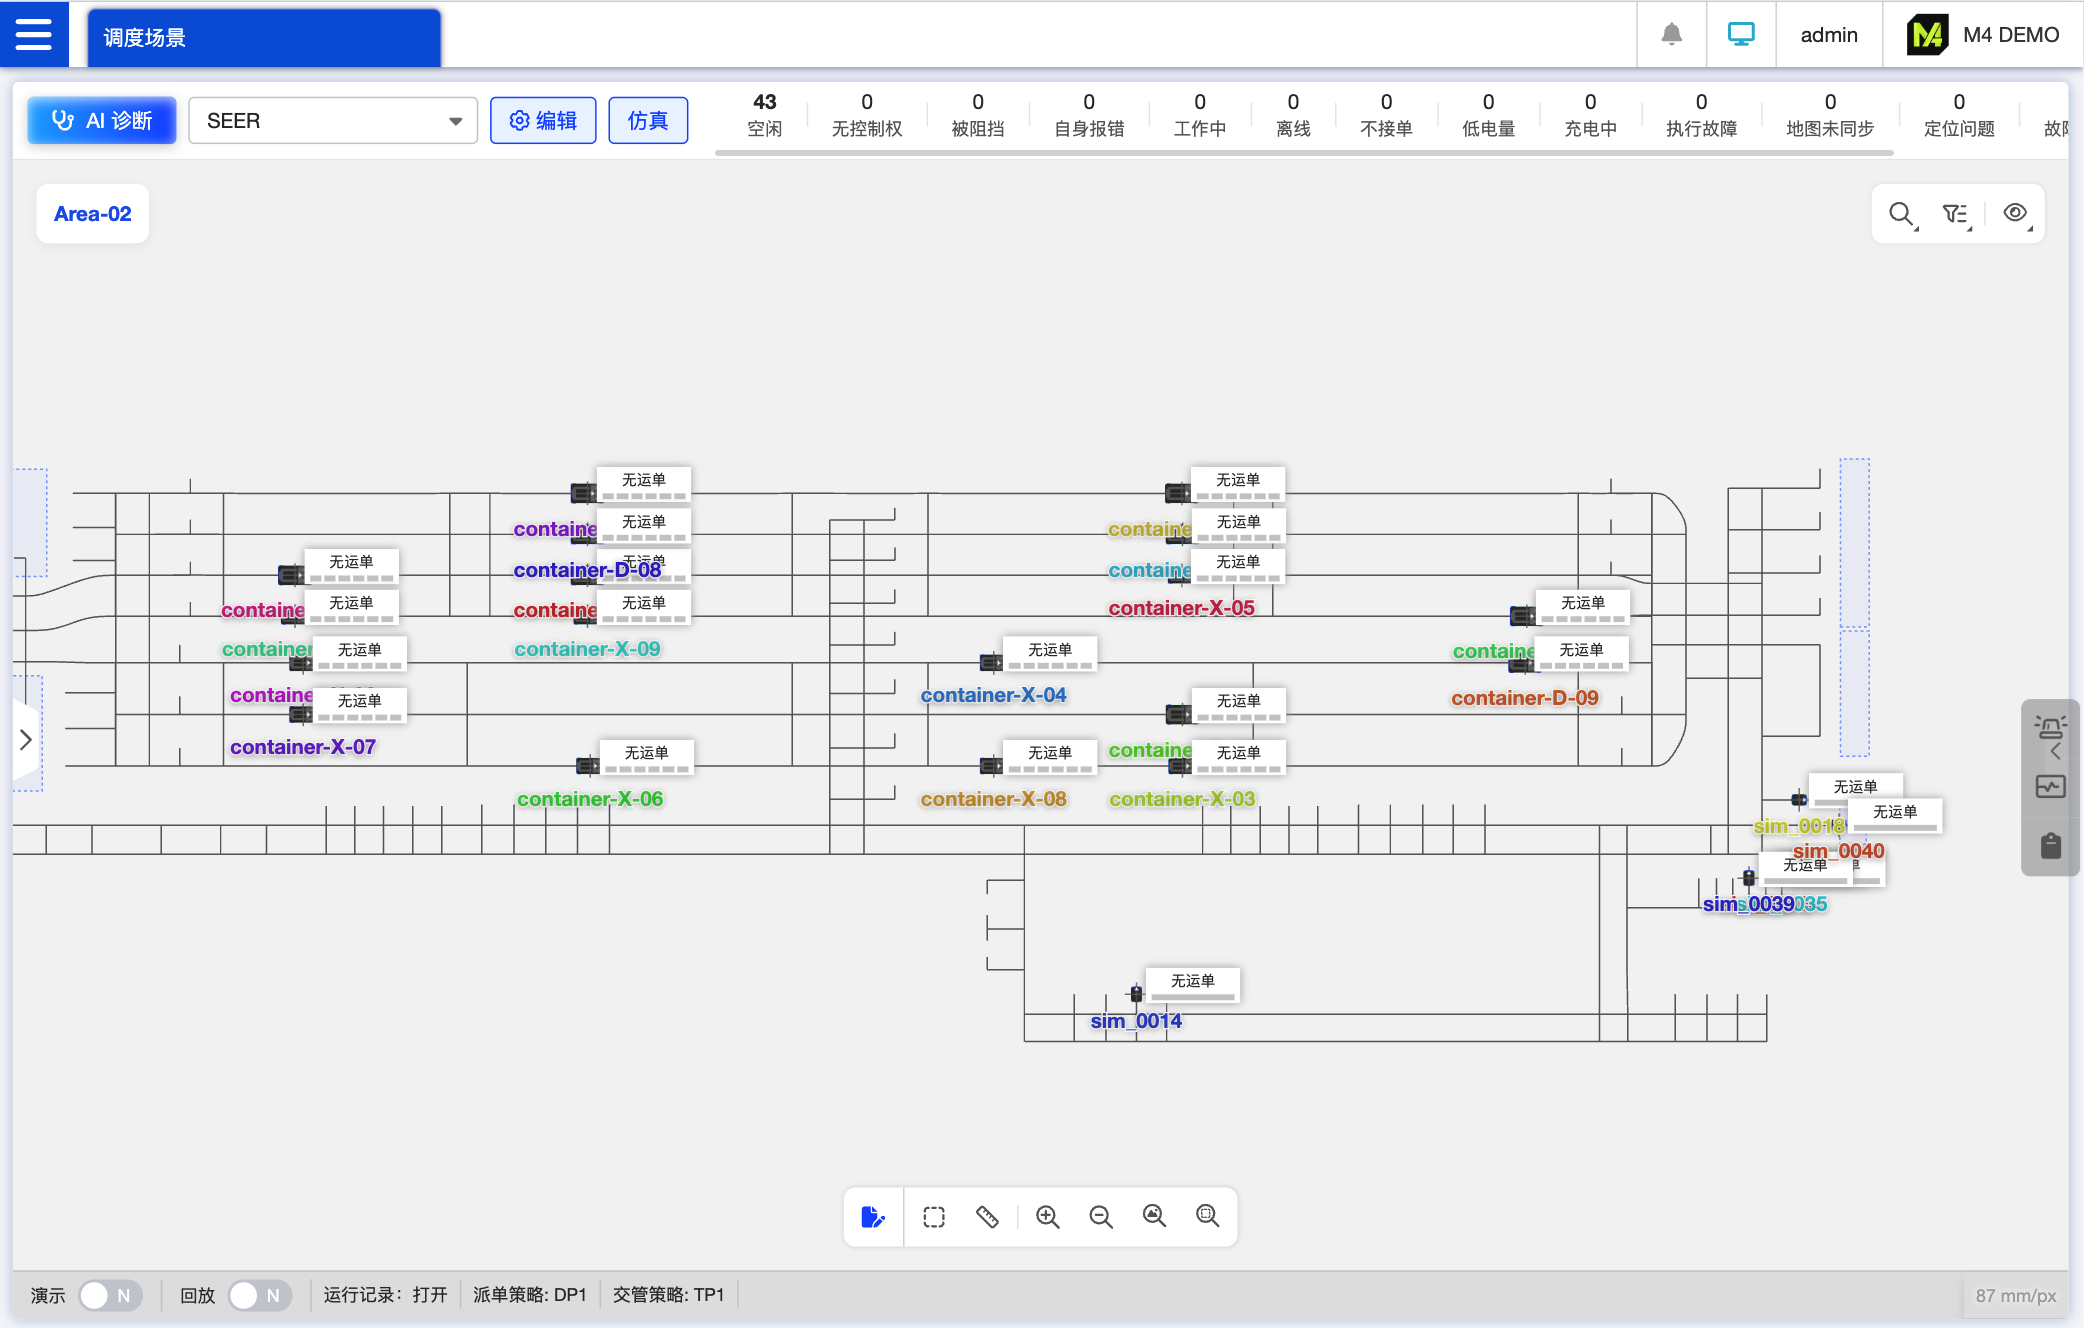
Task: Open the filter list dropdown
Action: [1956, 214]
